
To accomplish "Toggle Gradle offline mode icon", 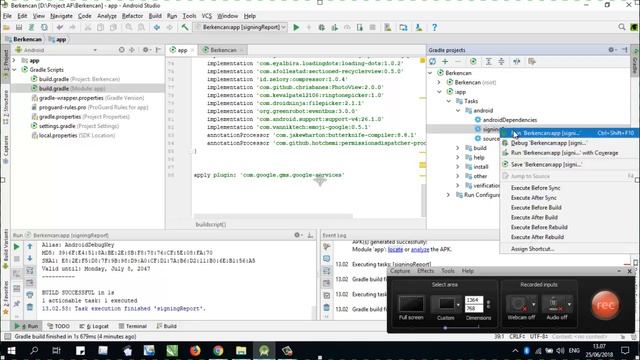I will (517, 61).
